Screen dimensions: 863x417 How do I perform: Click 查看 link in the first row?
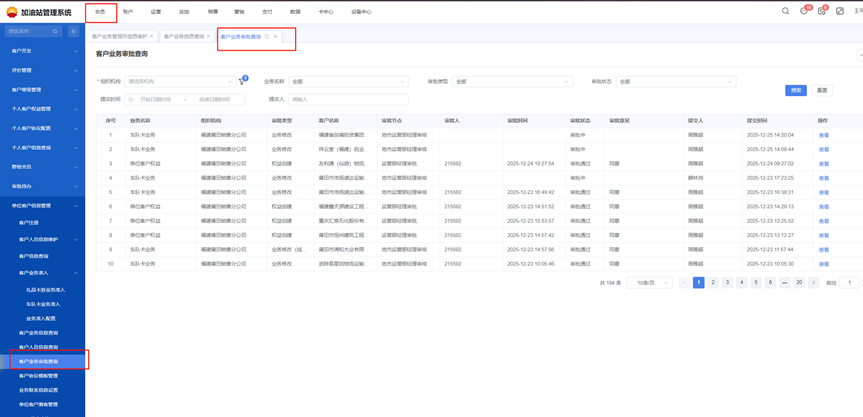[x=824, y=135]
